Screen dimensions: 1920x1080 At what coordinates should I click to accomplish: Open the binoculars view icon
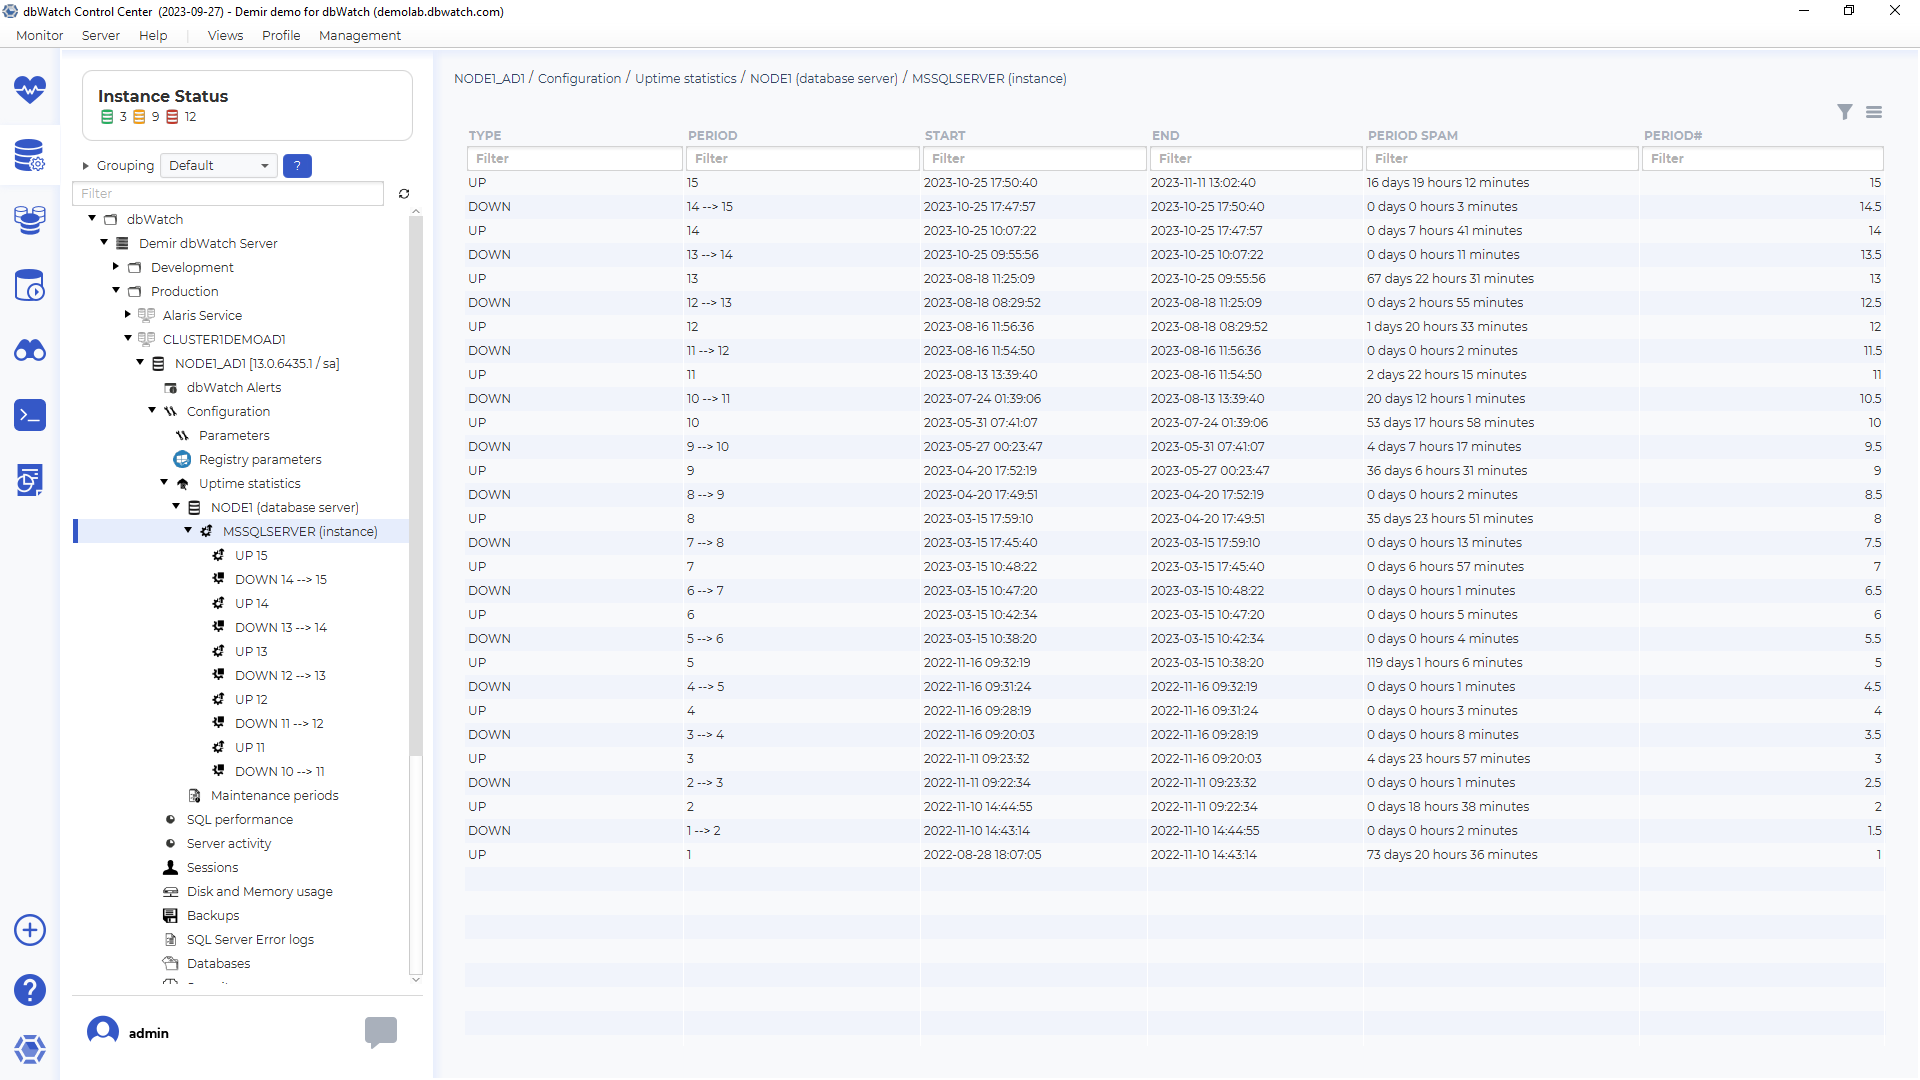point(30,351)
